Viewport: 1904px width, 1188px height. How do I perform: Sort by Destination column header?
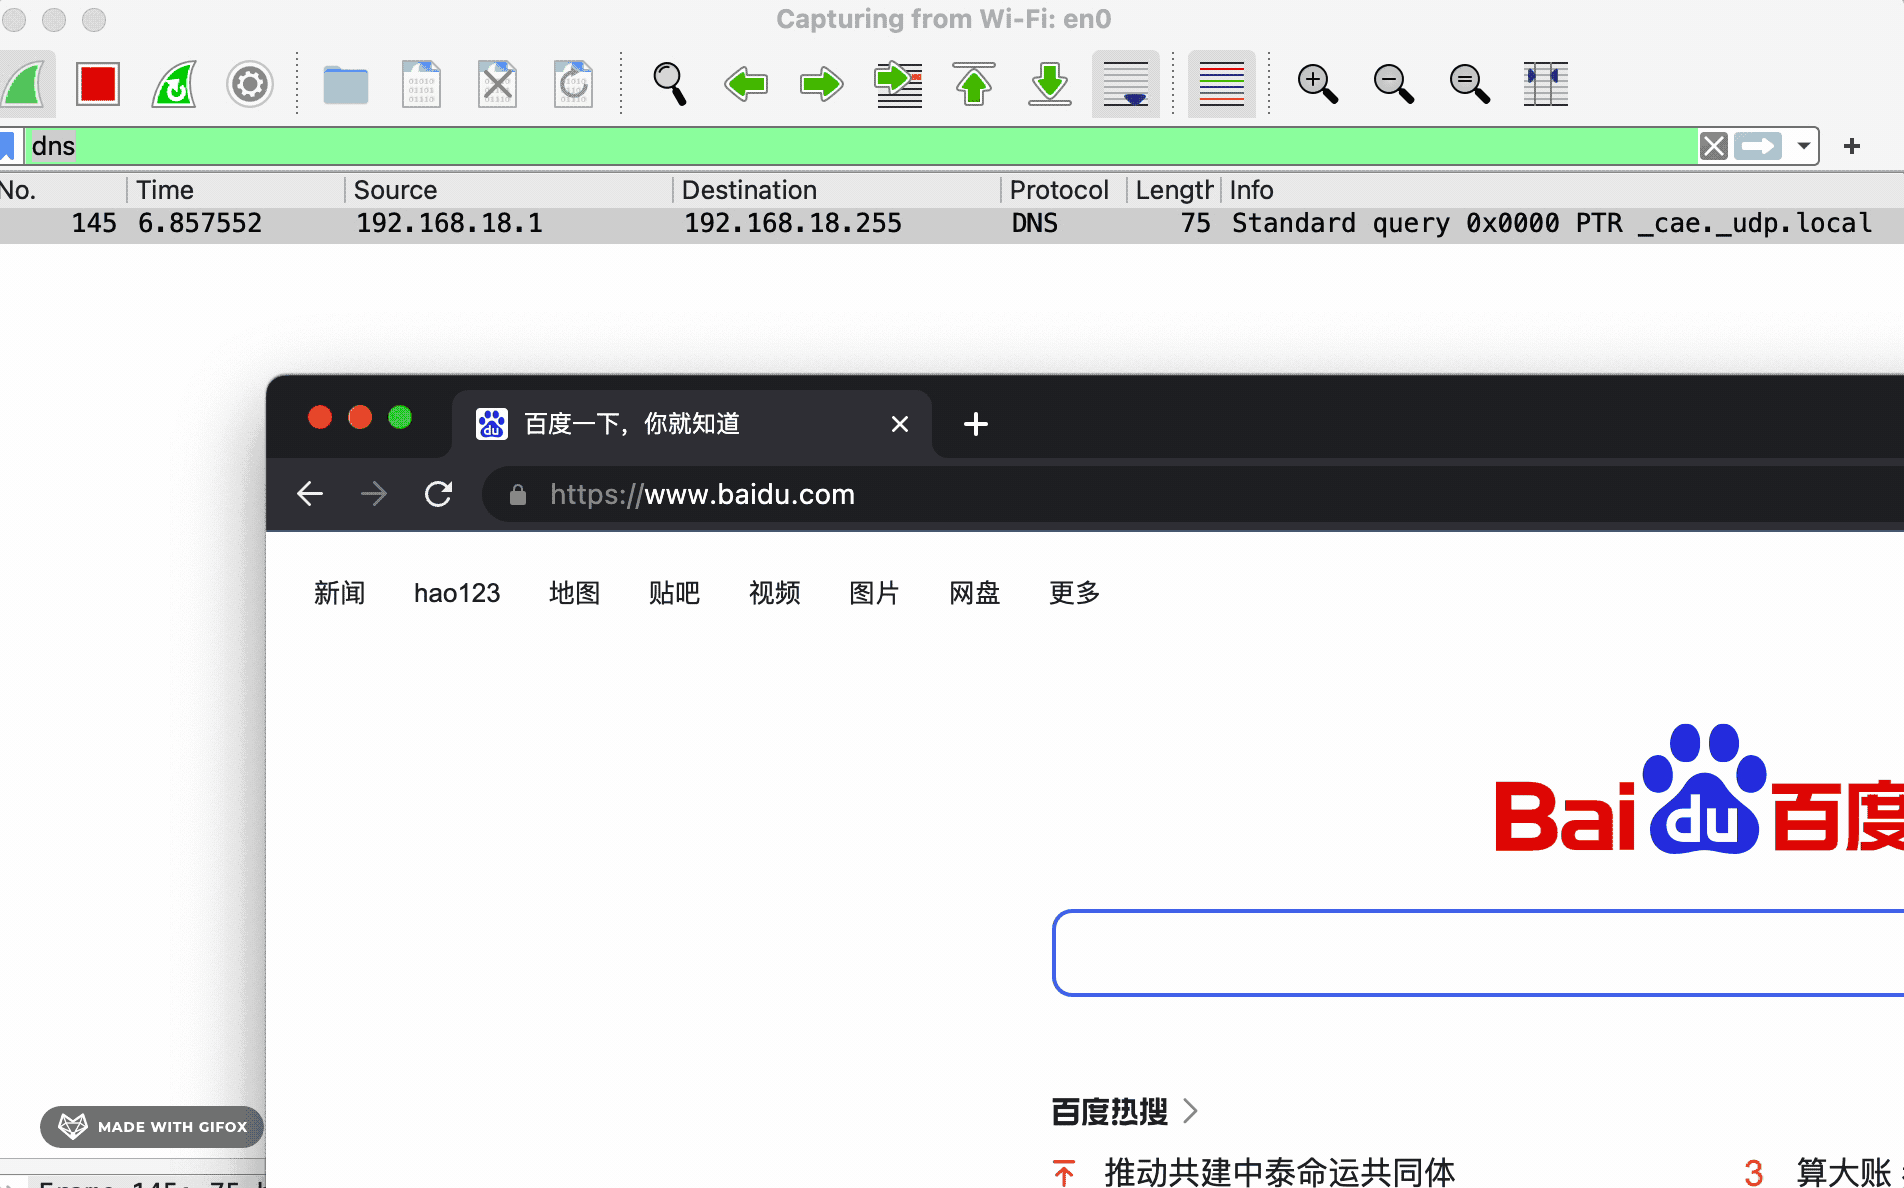tap(837, 190)
